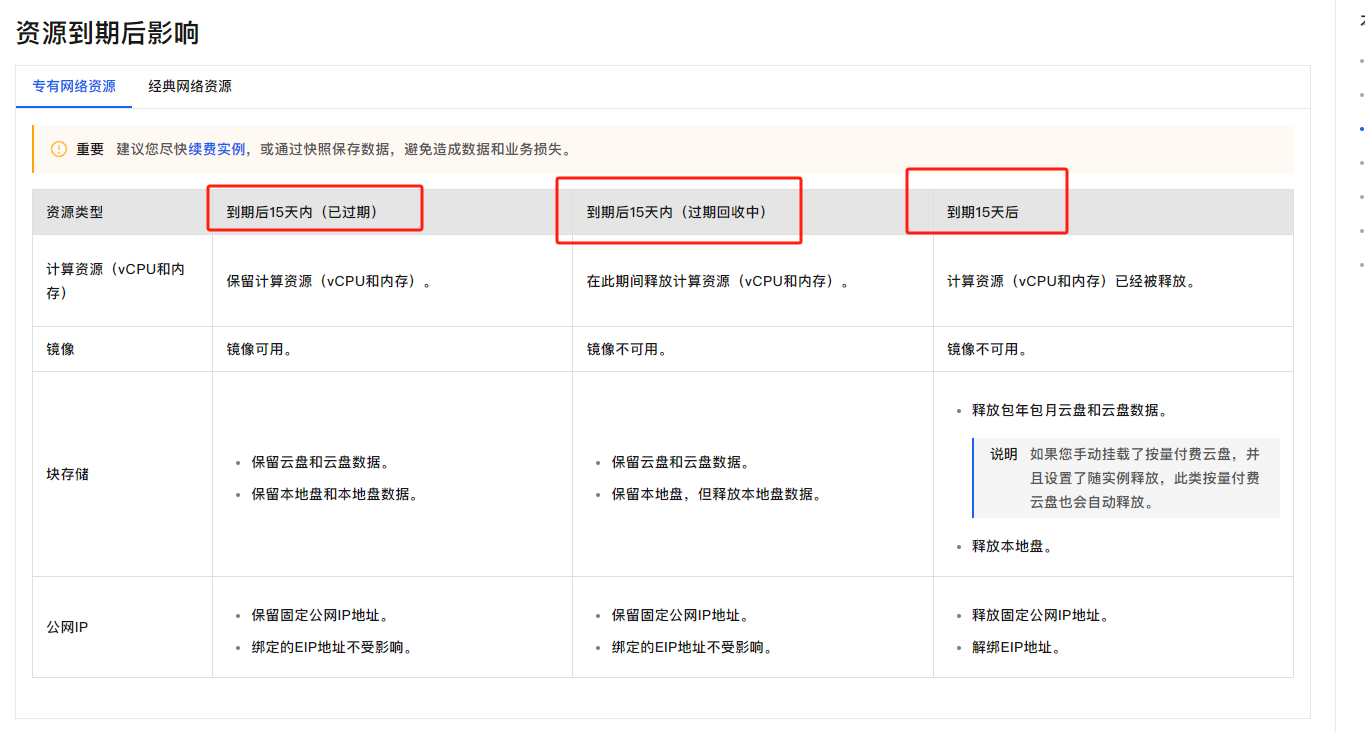Screen dimensions: 1365x732
Task: Click the item 释放包年包月云盘和云盘数据。
Action: click(x=1070, y=410)
